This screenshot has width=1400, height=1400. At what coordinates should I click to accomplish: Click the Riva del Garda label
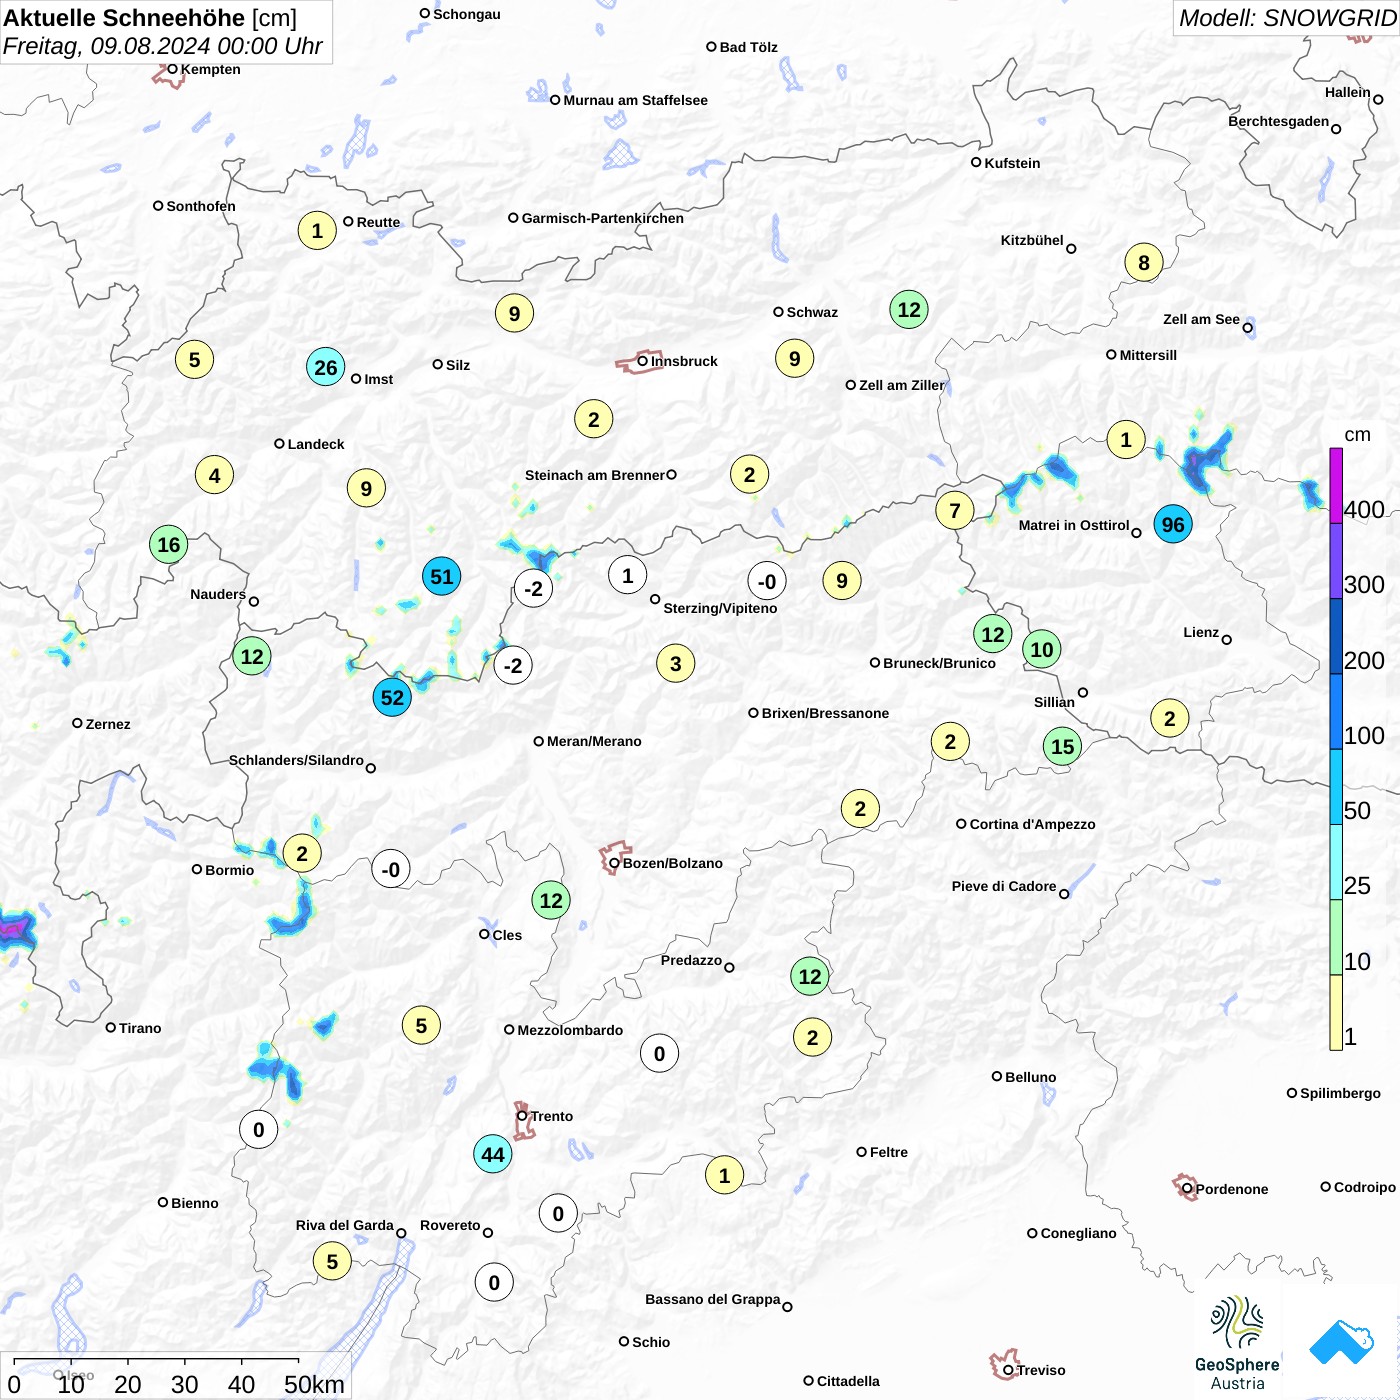[344, 1225]
